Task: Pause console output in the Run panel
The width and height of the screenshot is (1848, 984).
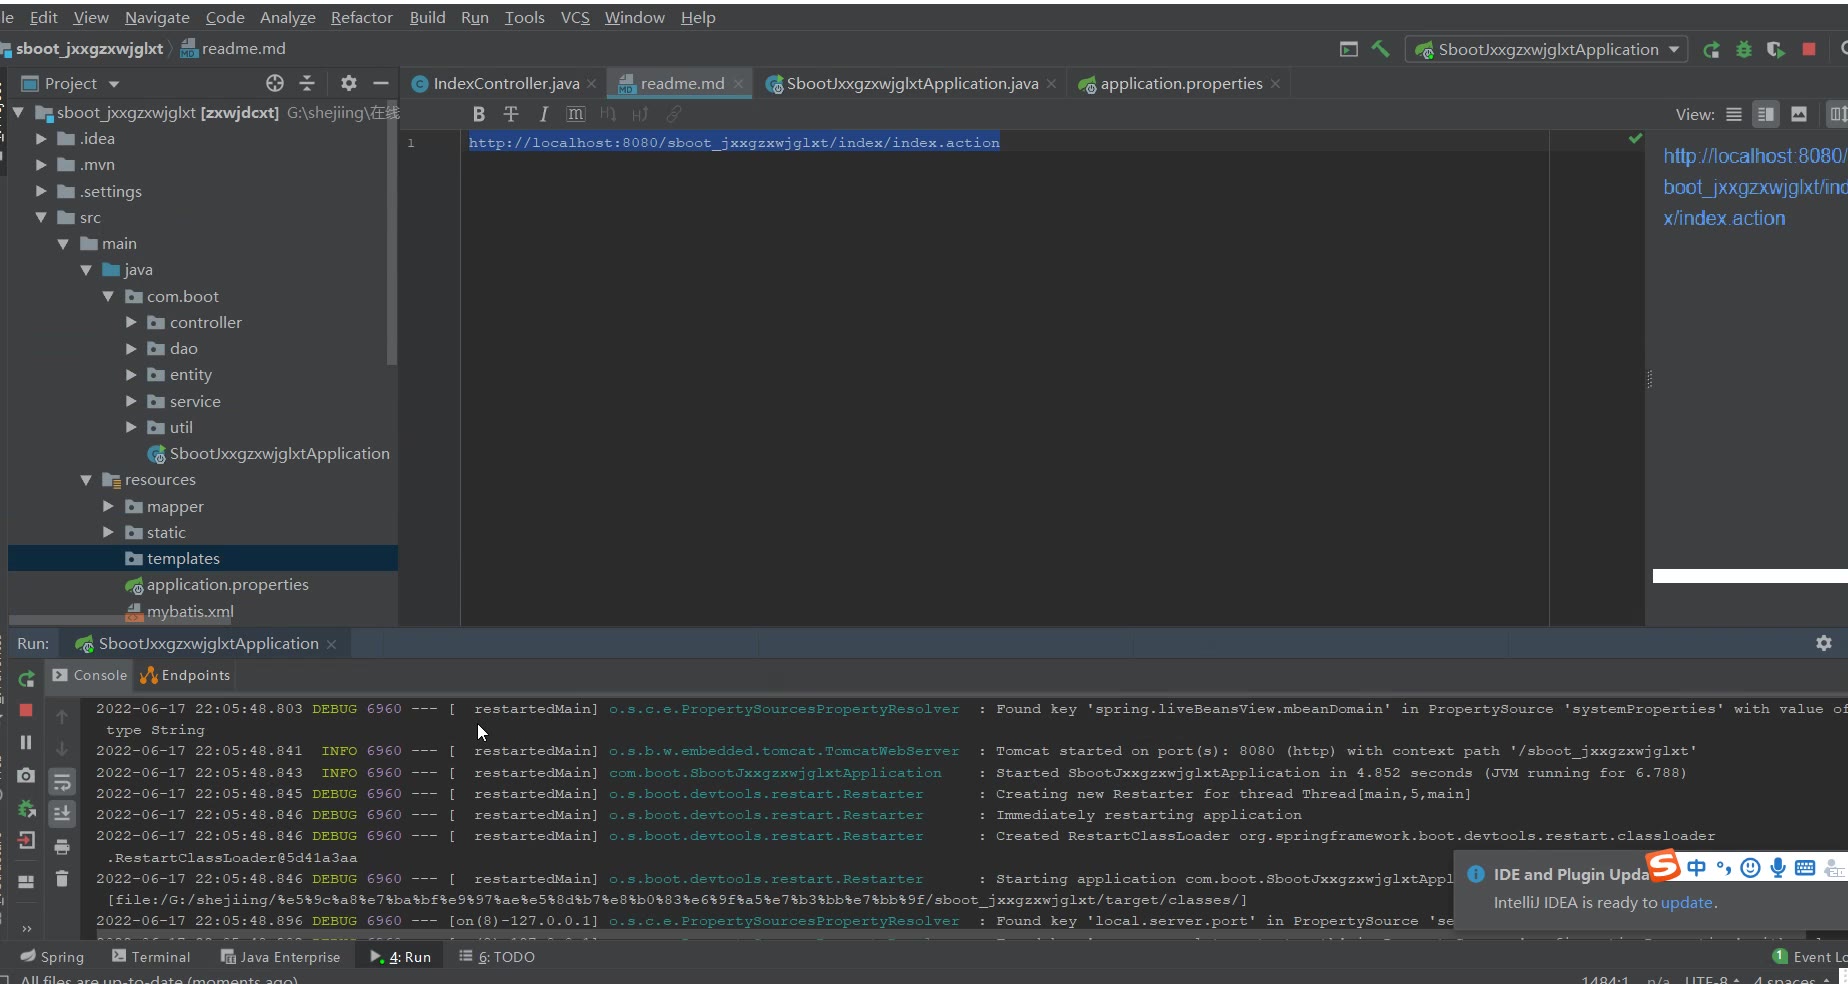Action: tap(26, 743)
